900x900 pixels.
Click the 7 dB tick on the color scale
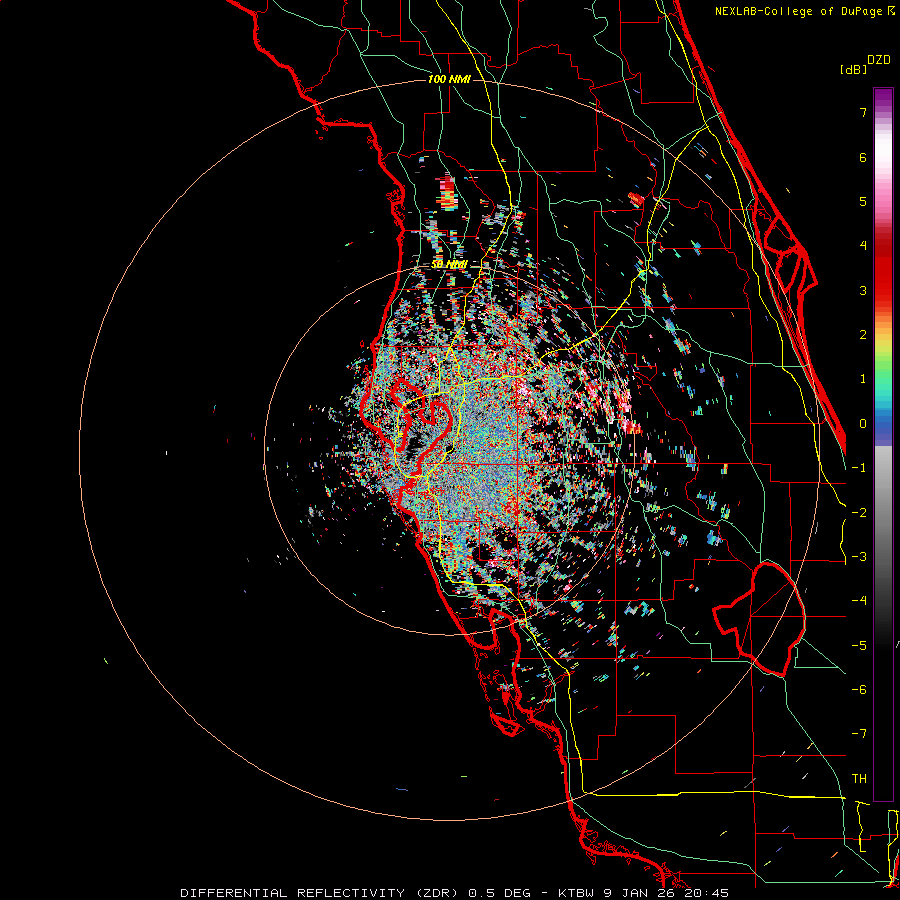pos(863,112)
